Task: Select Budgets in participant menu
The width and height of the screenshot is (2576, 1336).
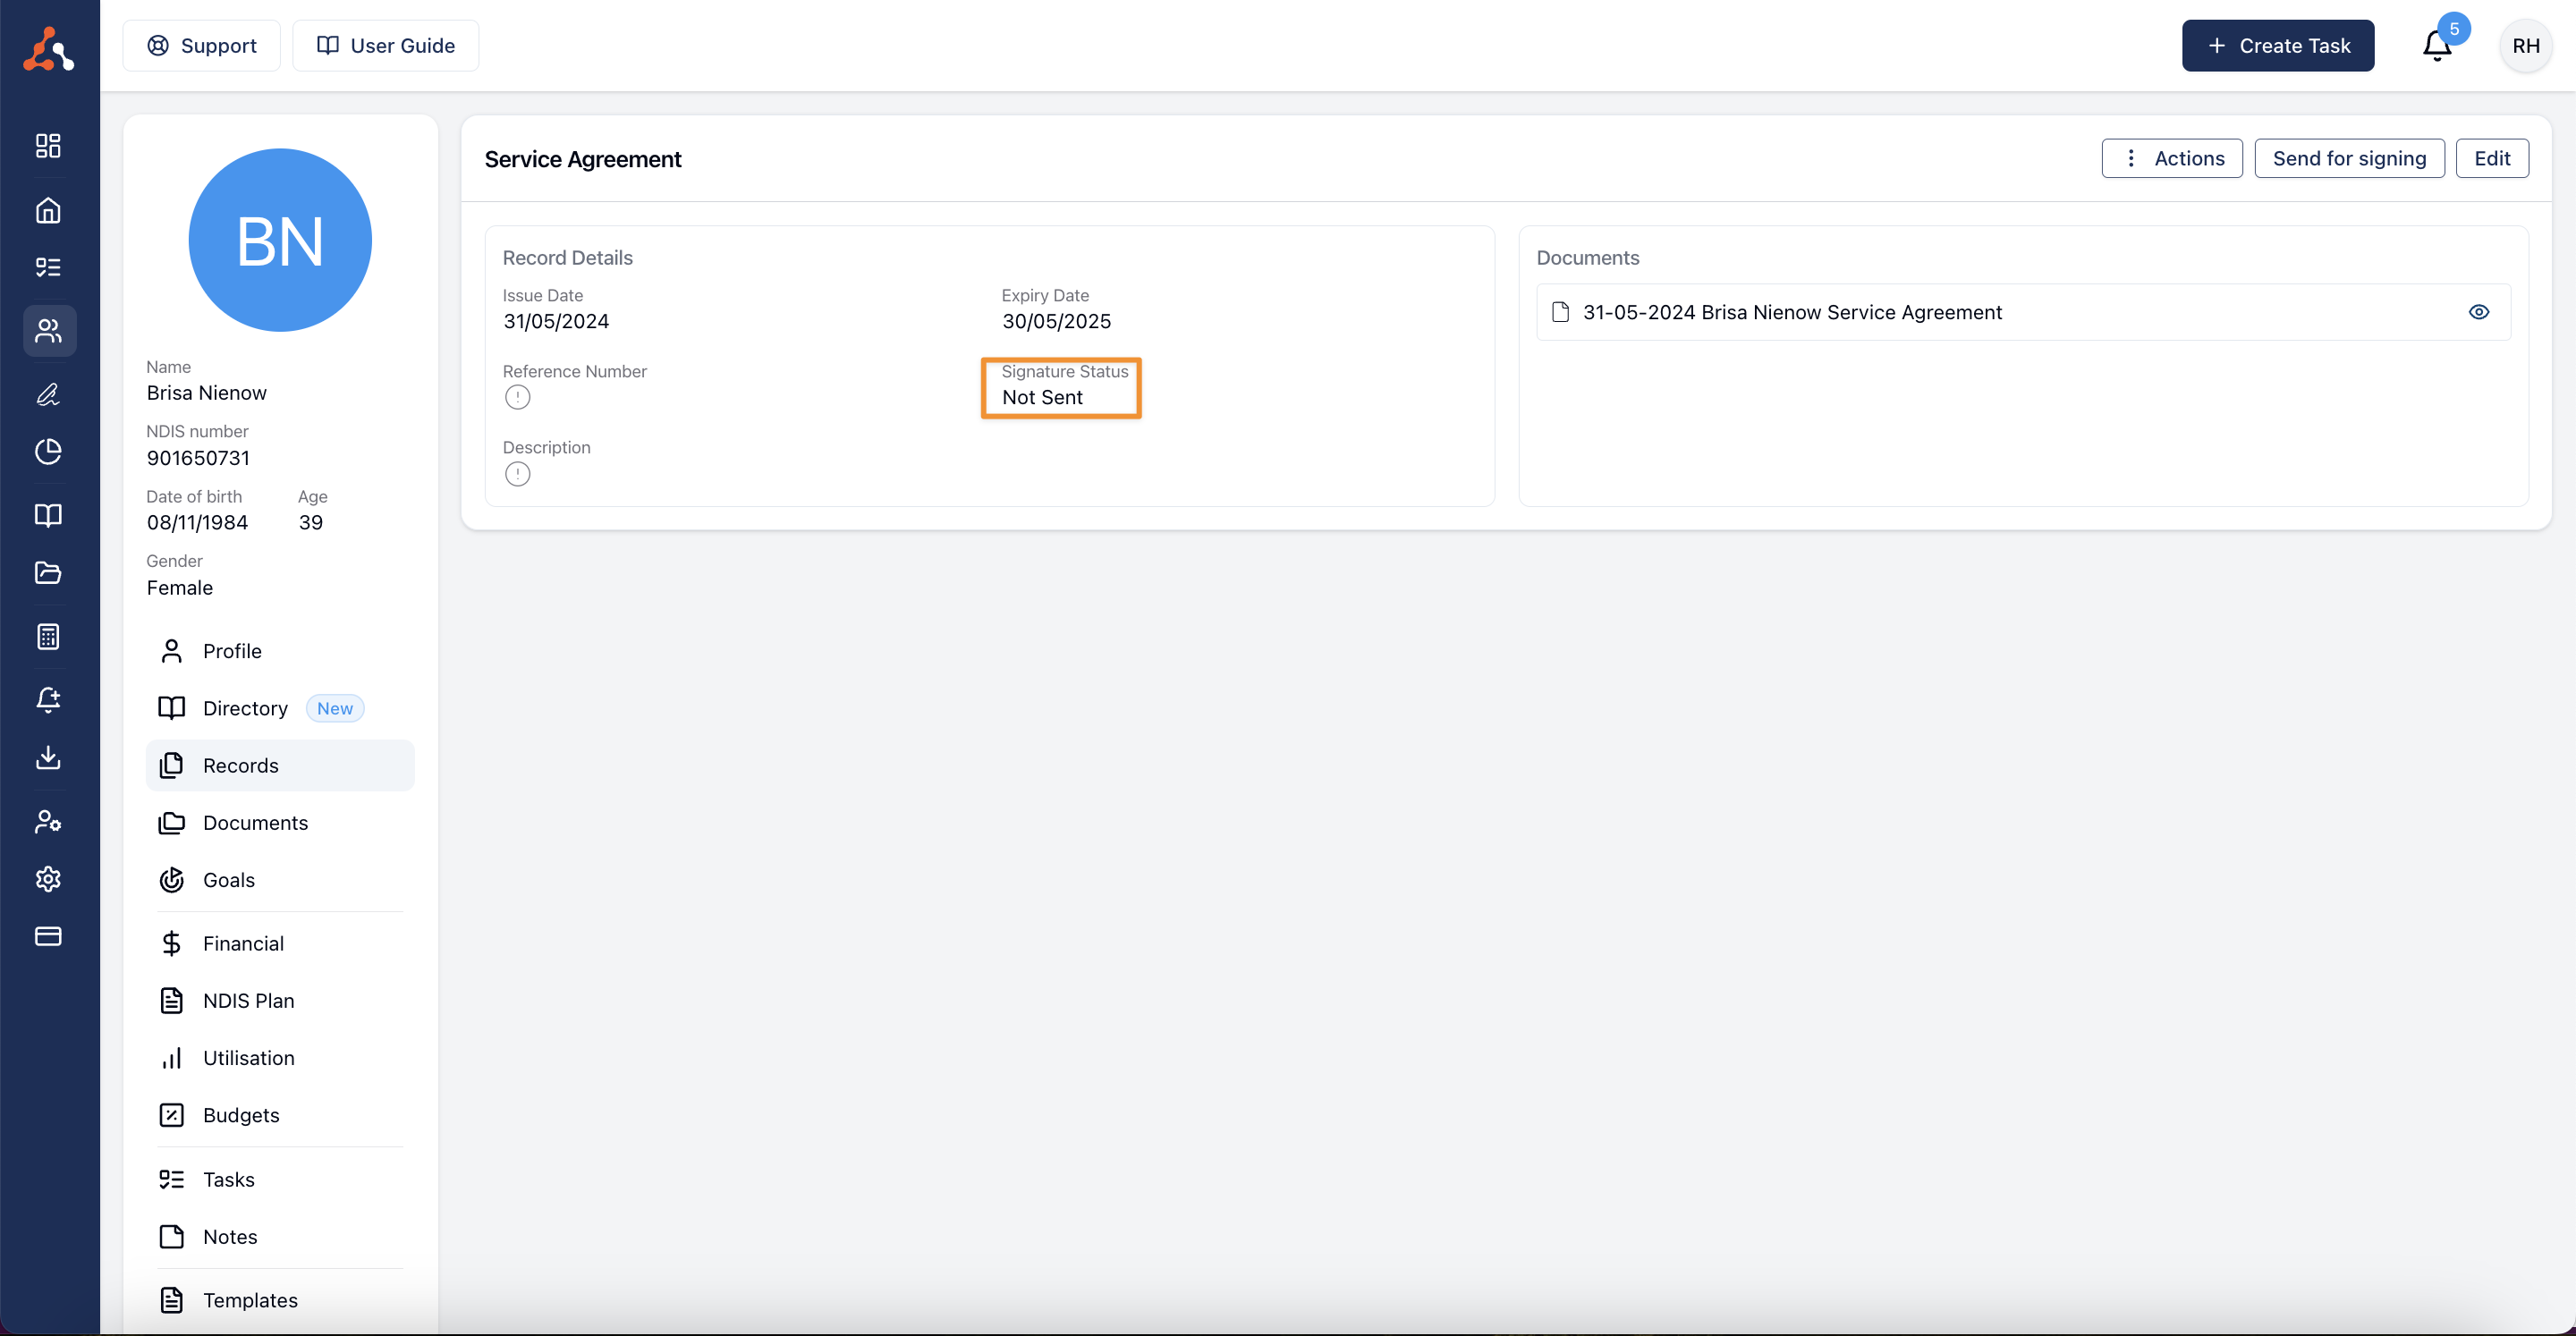Action: coord(280,1115)
